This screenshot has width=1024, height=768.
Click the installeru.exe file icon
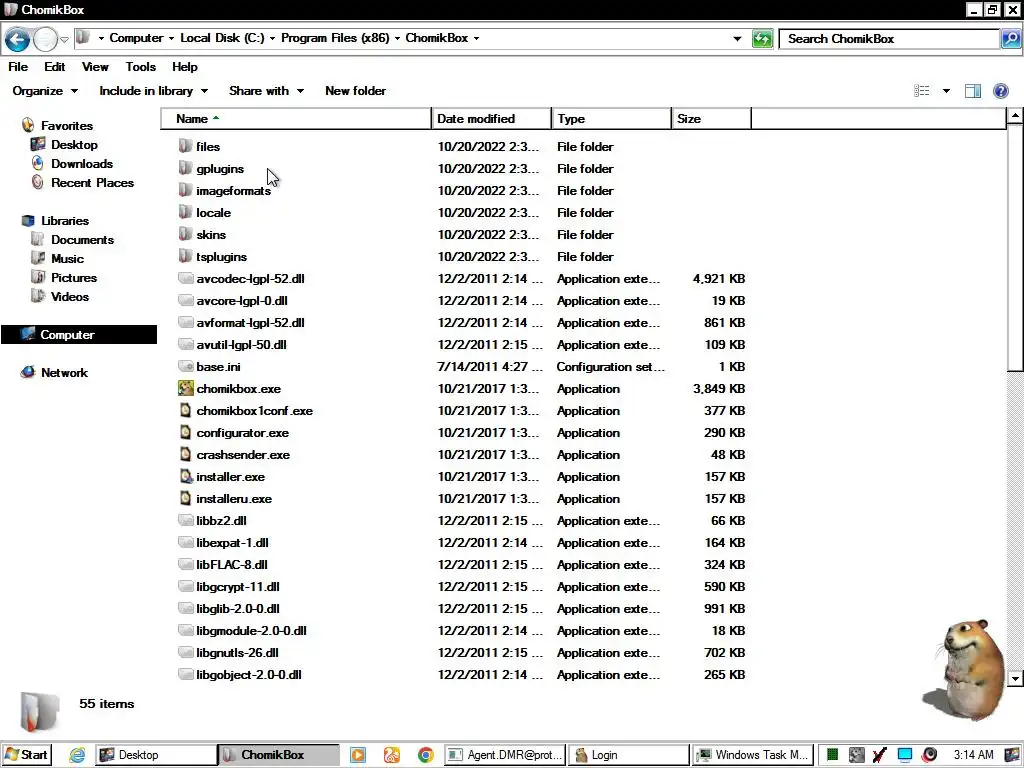tap(185, 498)
